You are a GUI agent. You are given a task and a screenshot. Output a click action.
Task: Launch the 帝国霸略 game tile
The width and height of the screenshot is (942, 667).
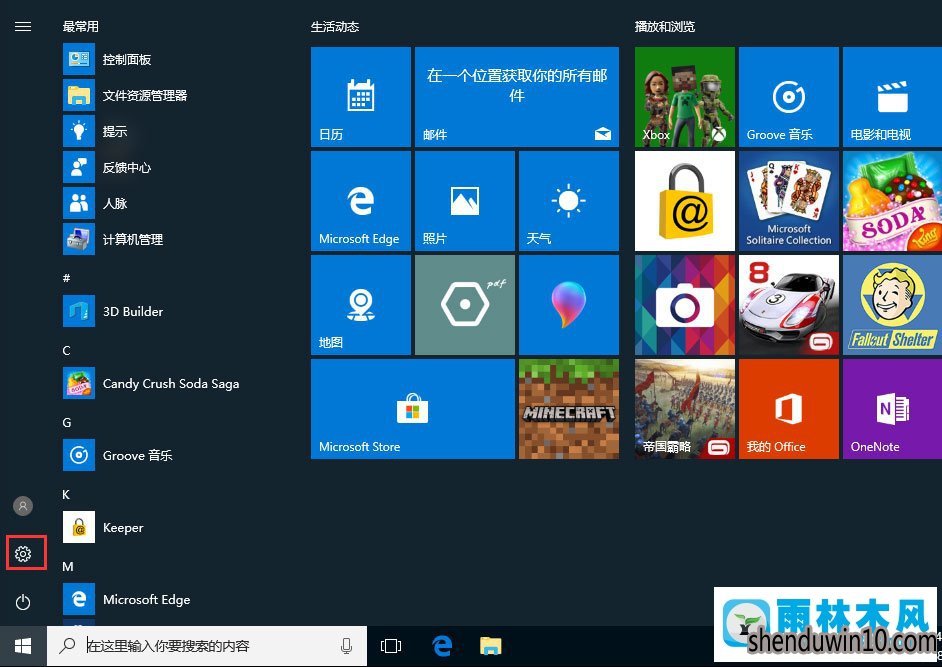point(685,409)
